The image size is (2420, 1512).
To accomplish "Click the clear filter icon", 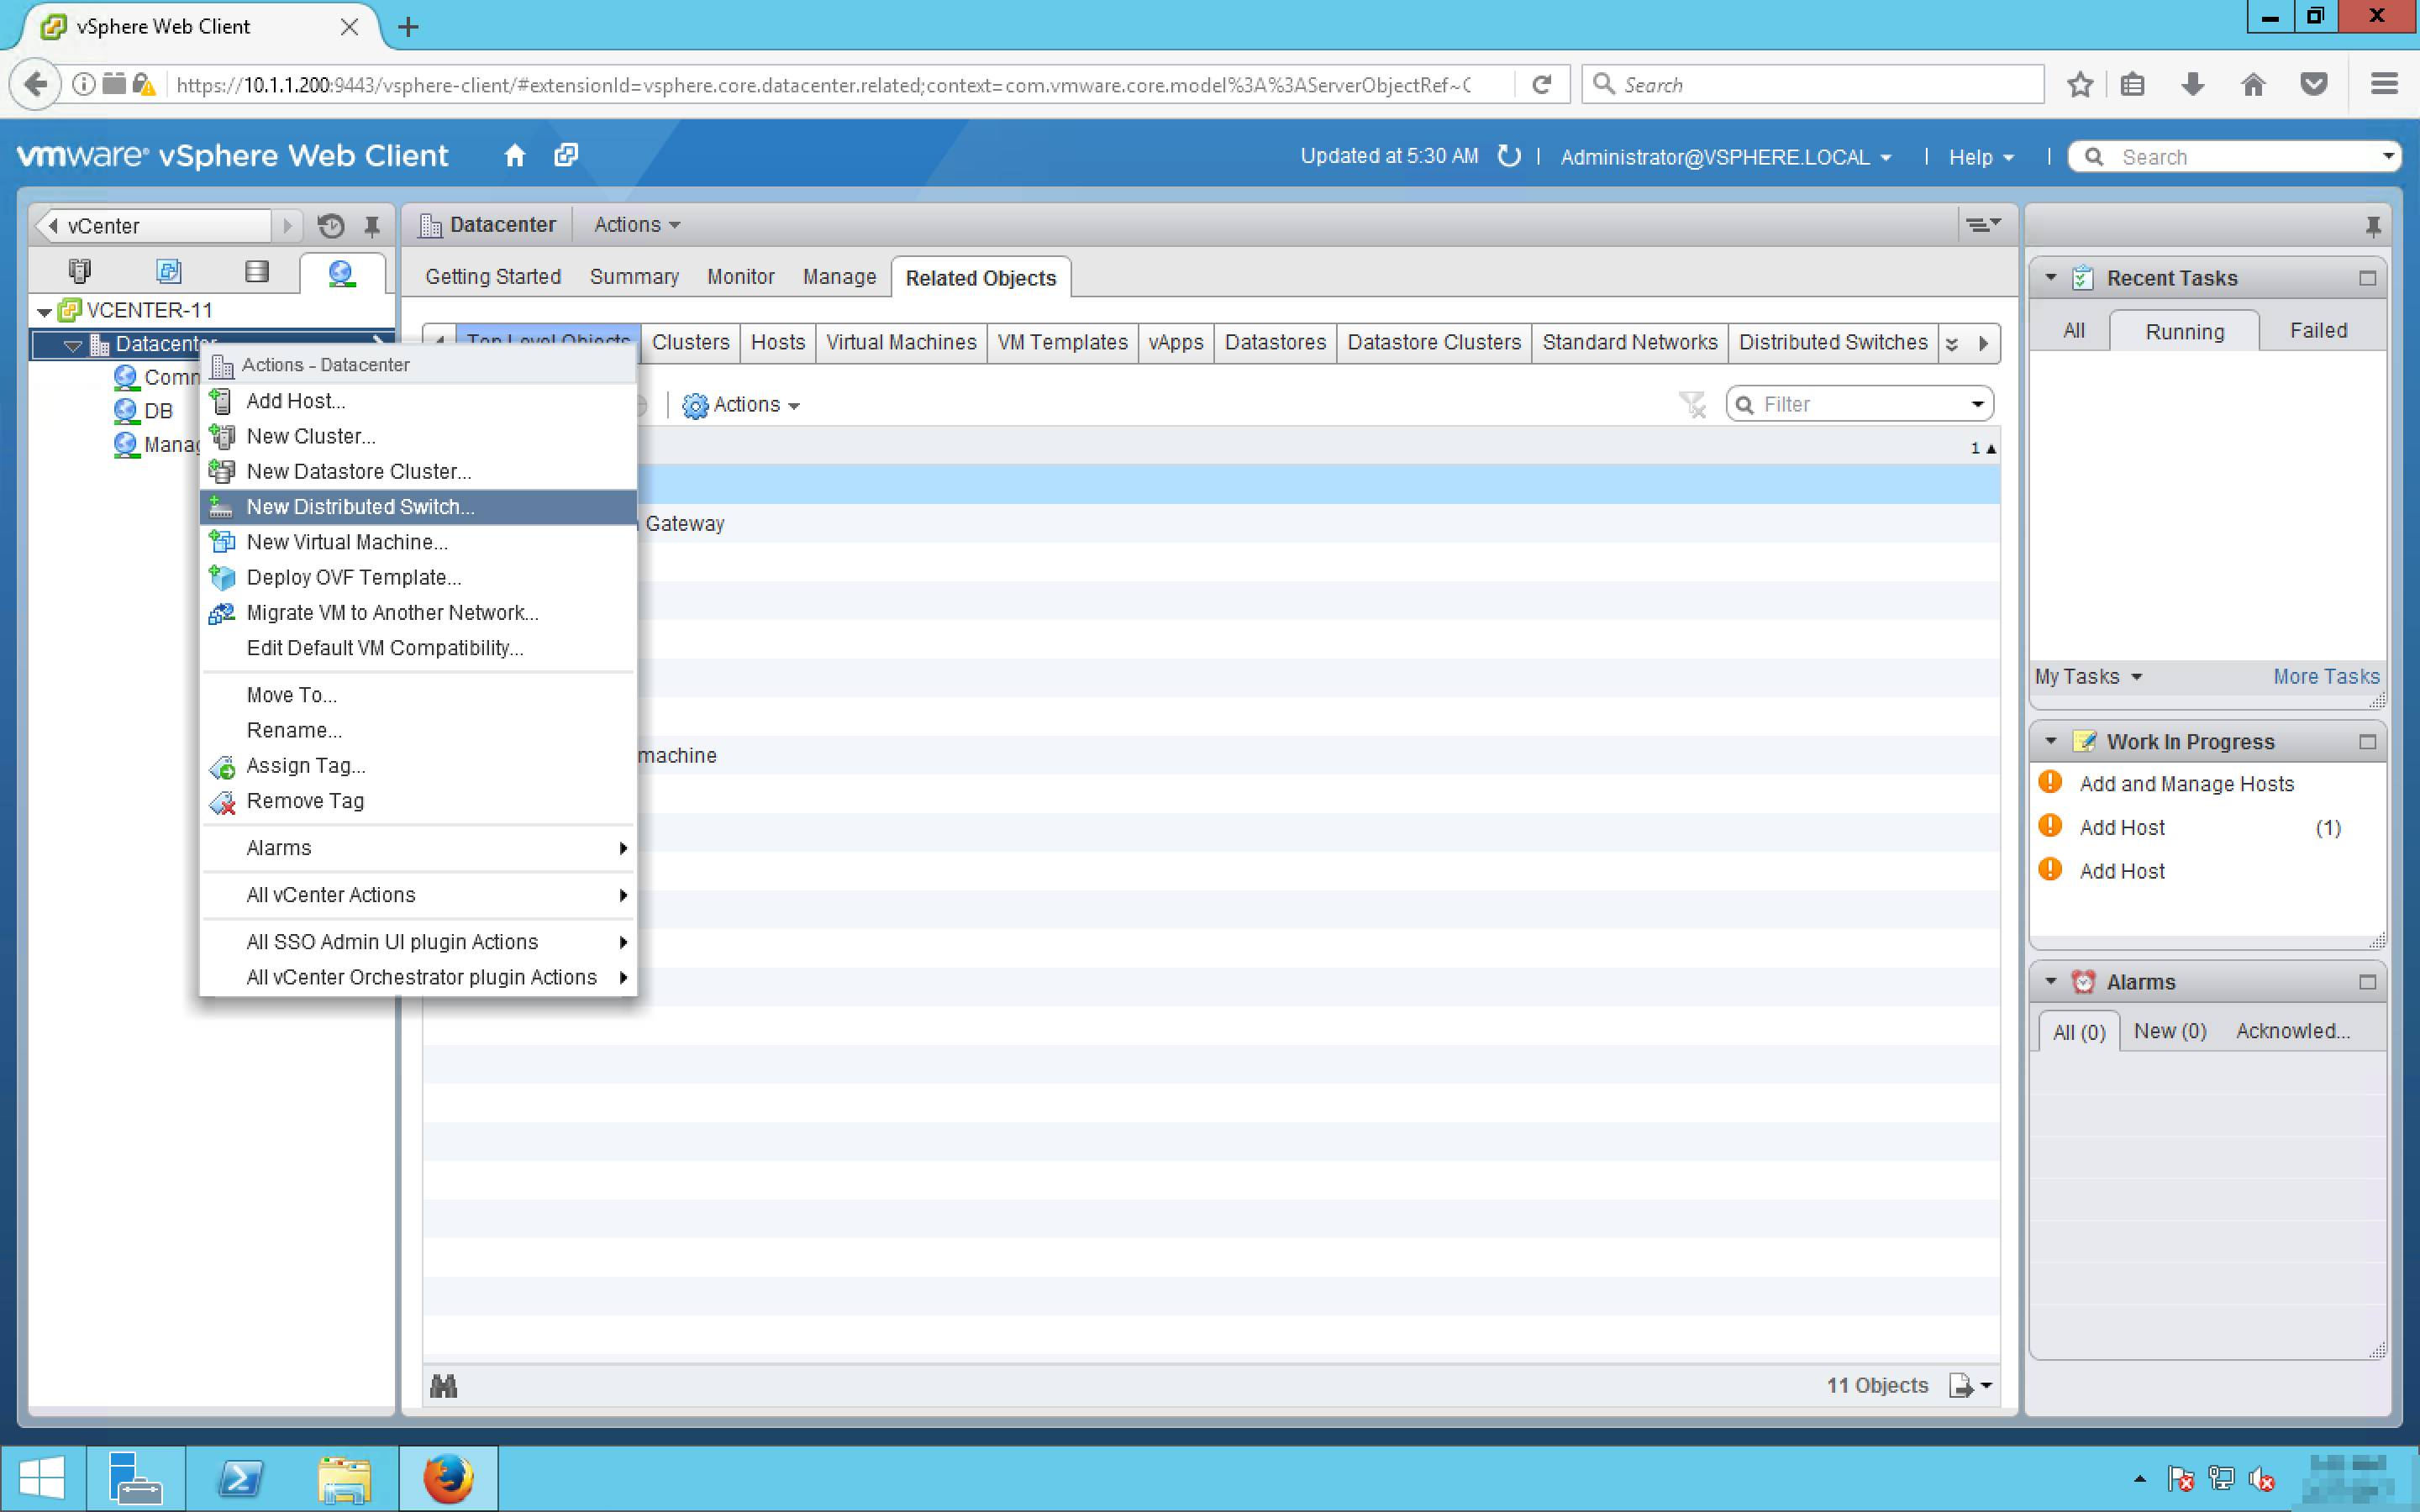I will pyautogui.click(x=1692, y=405).
